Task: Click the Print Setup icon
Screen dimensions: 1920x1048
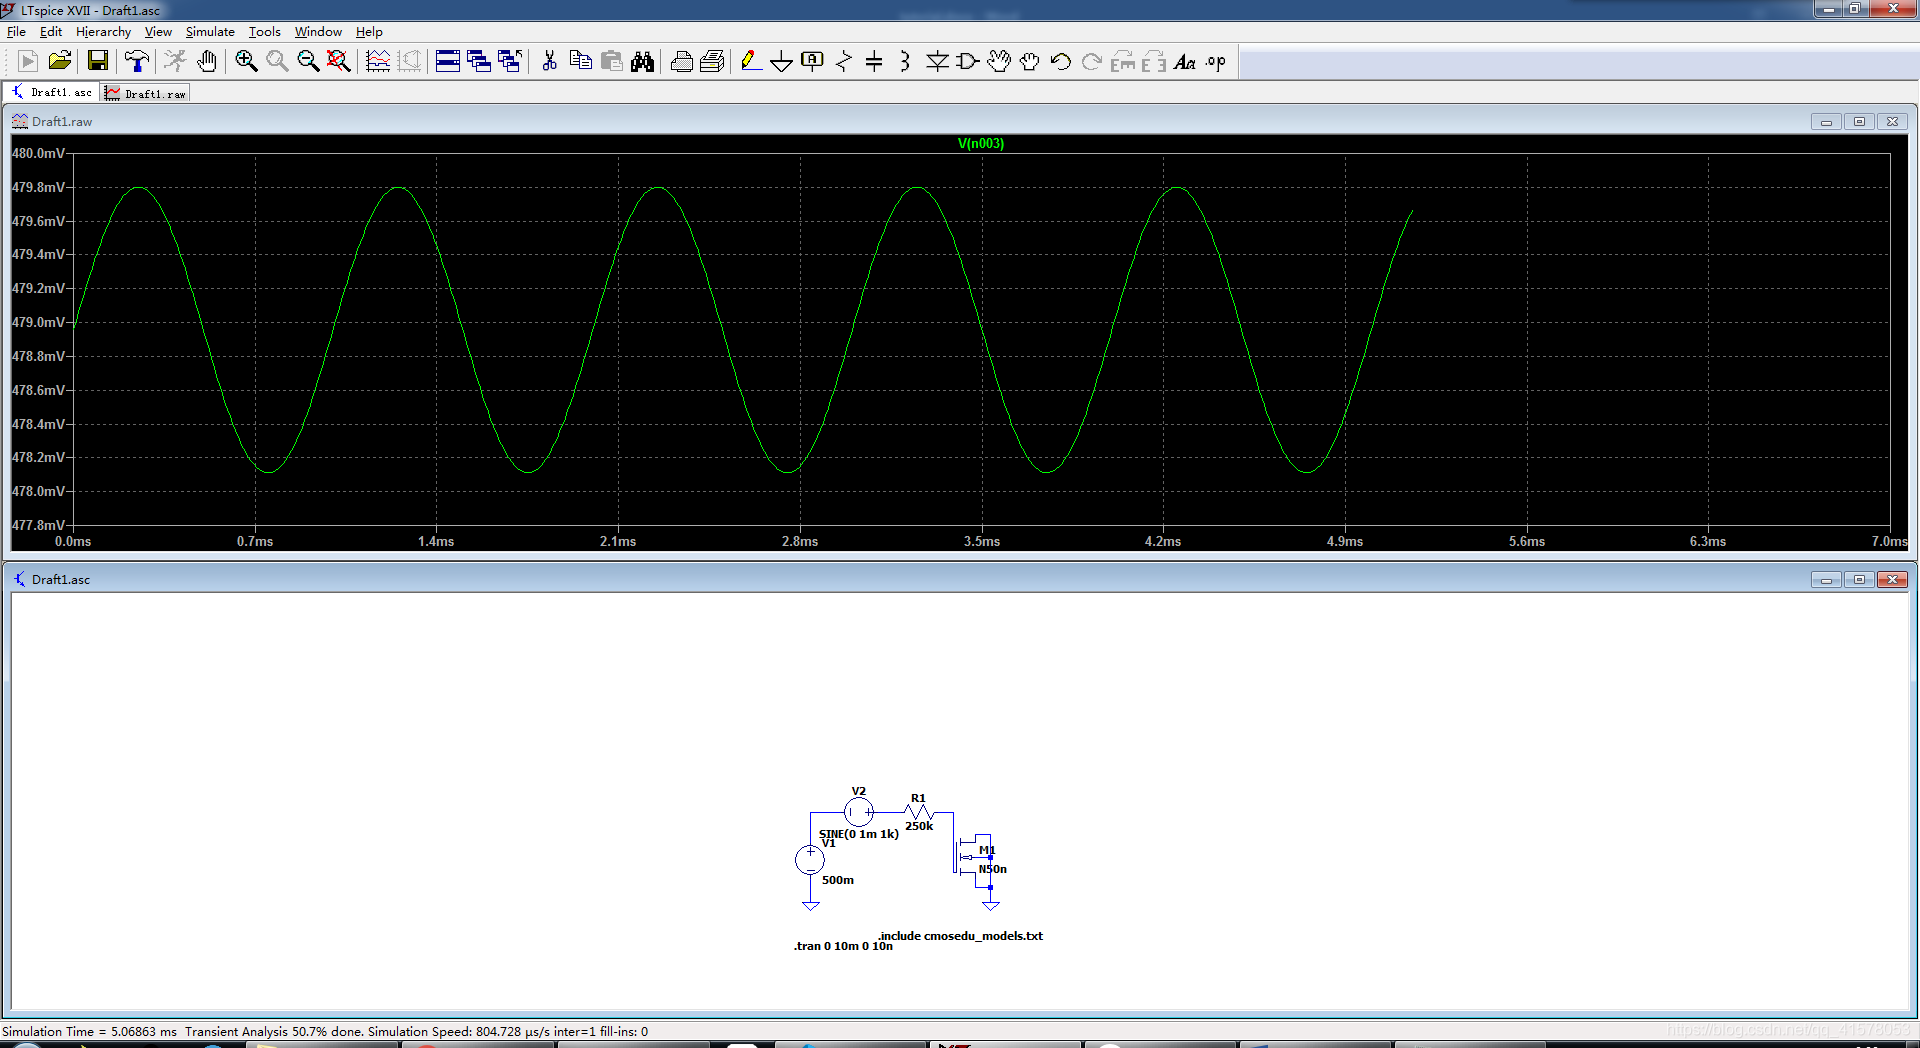Action: pyautogui.click(x=712, y=61)
